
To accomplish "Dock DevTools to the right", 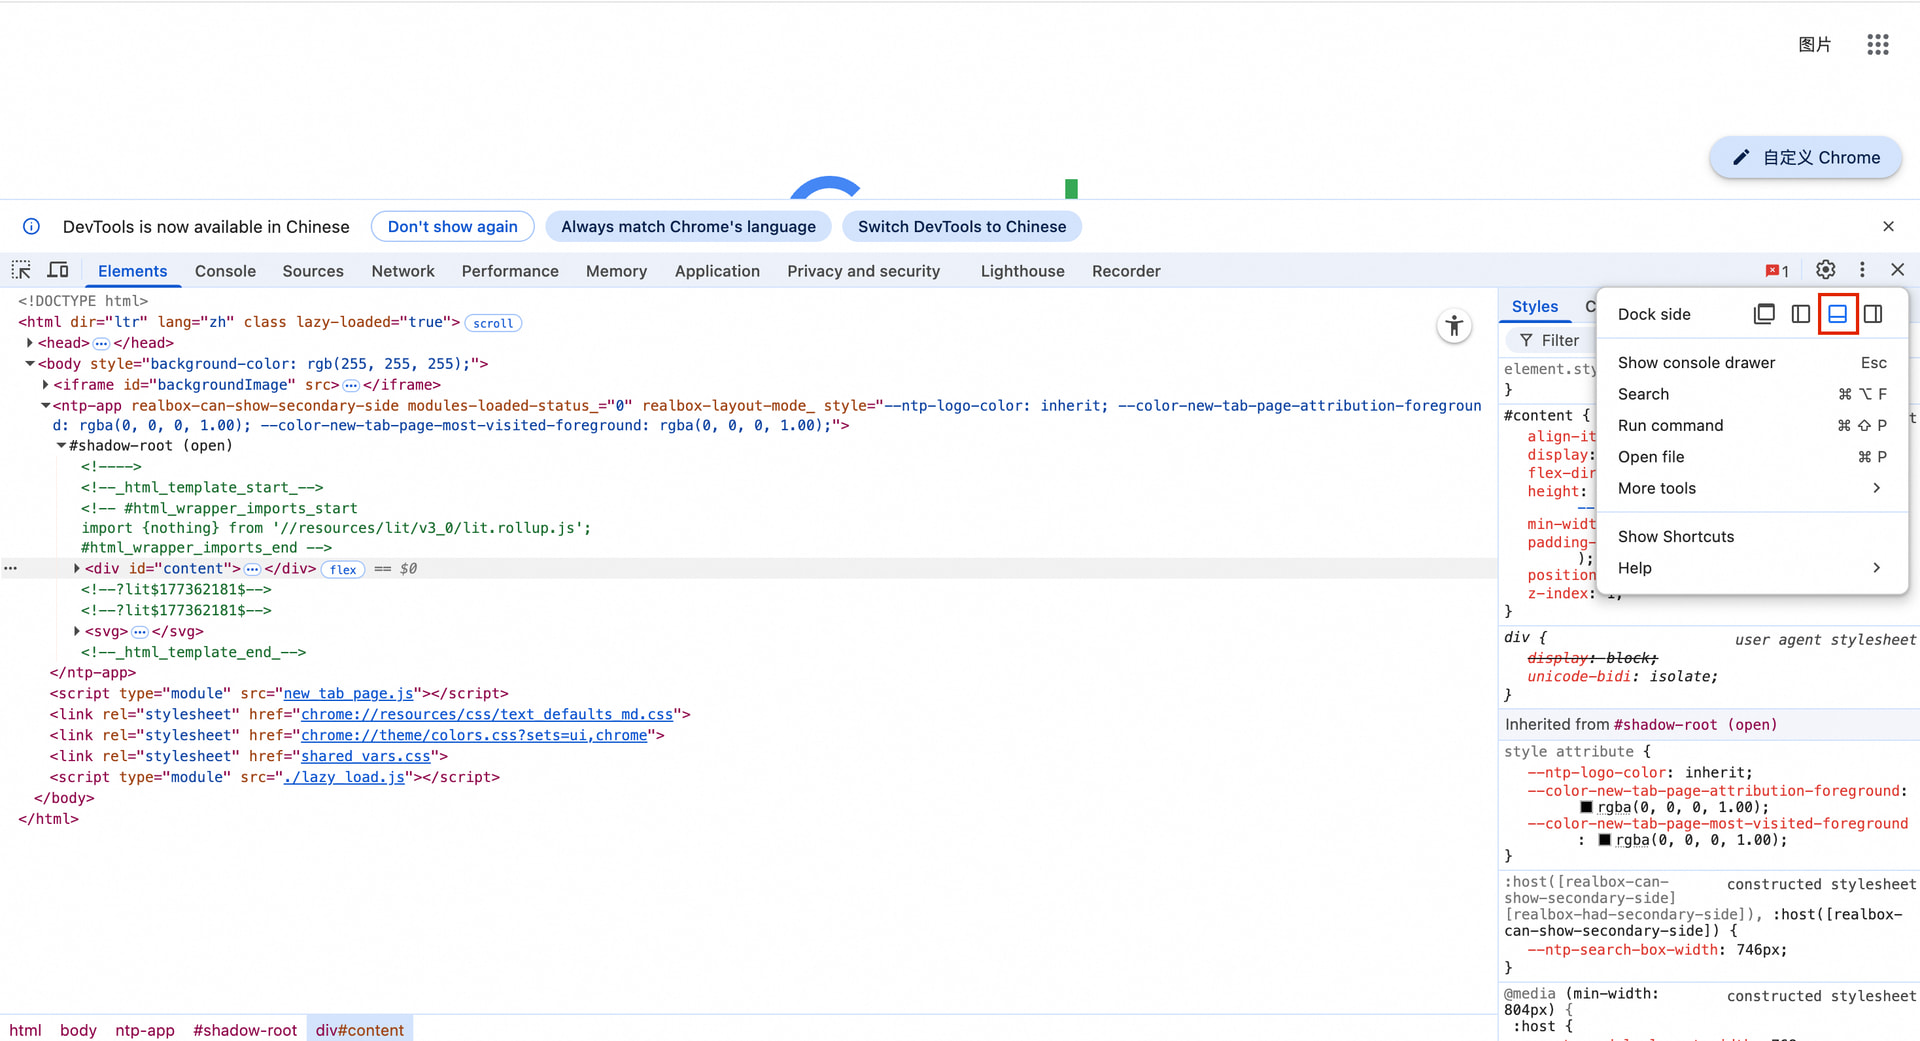I will pos(1873,314).
